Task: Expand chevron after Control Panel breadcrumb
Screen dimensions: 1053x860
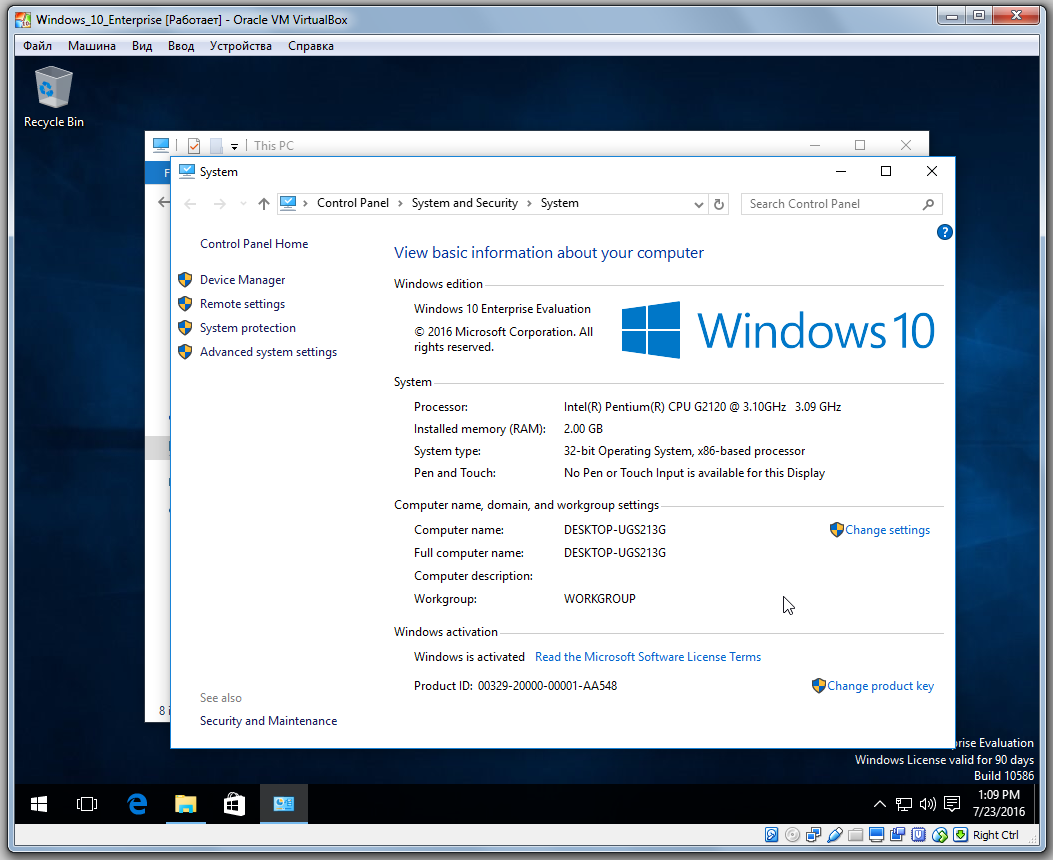Action: pos(400,203)
